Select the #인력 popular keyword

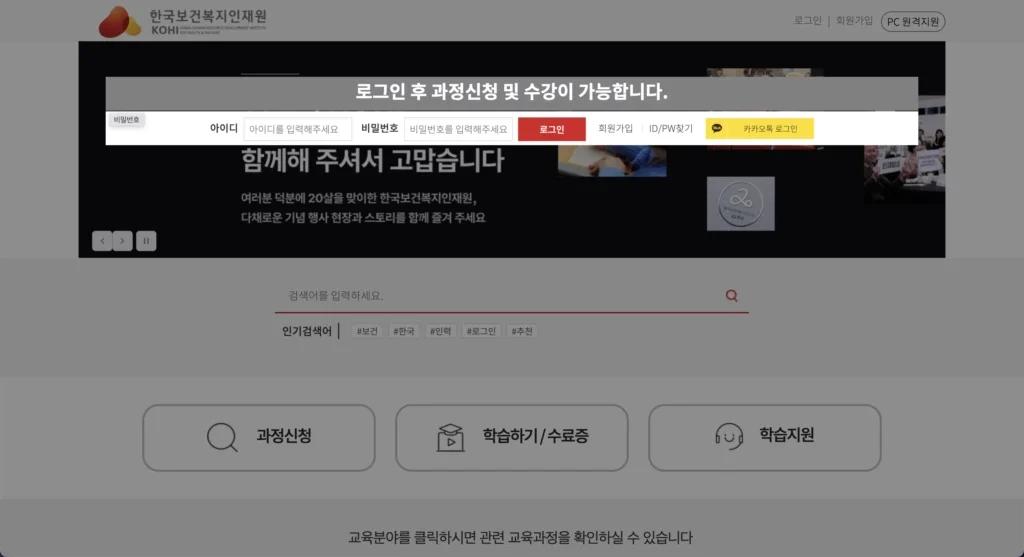point(440,331)
